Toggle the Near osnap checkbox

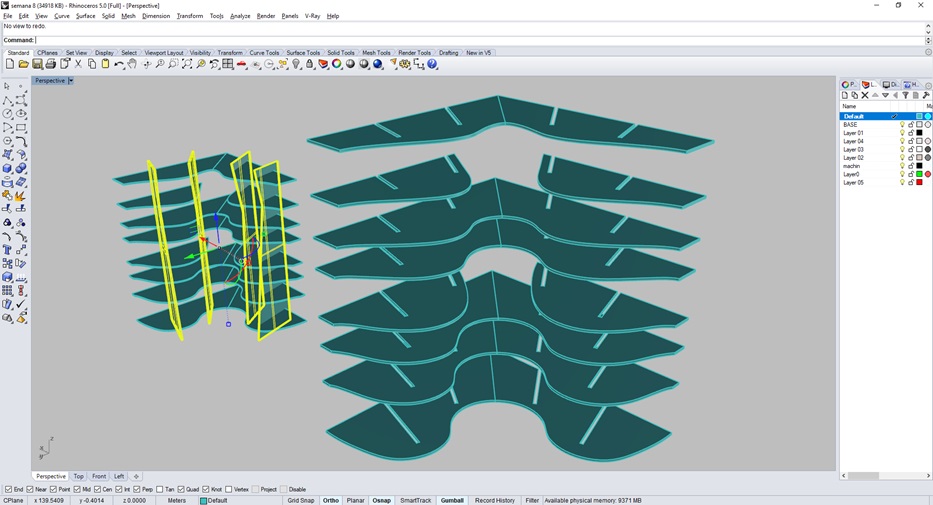[30, 490]
